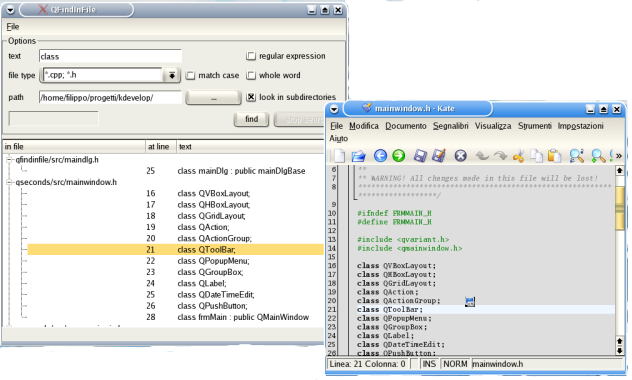
Task: Open the Modifica menu
Action: (x=364, y=126)
